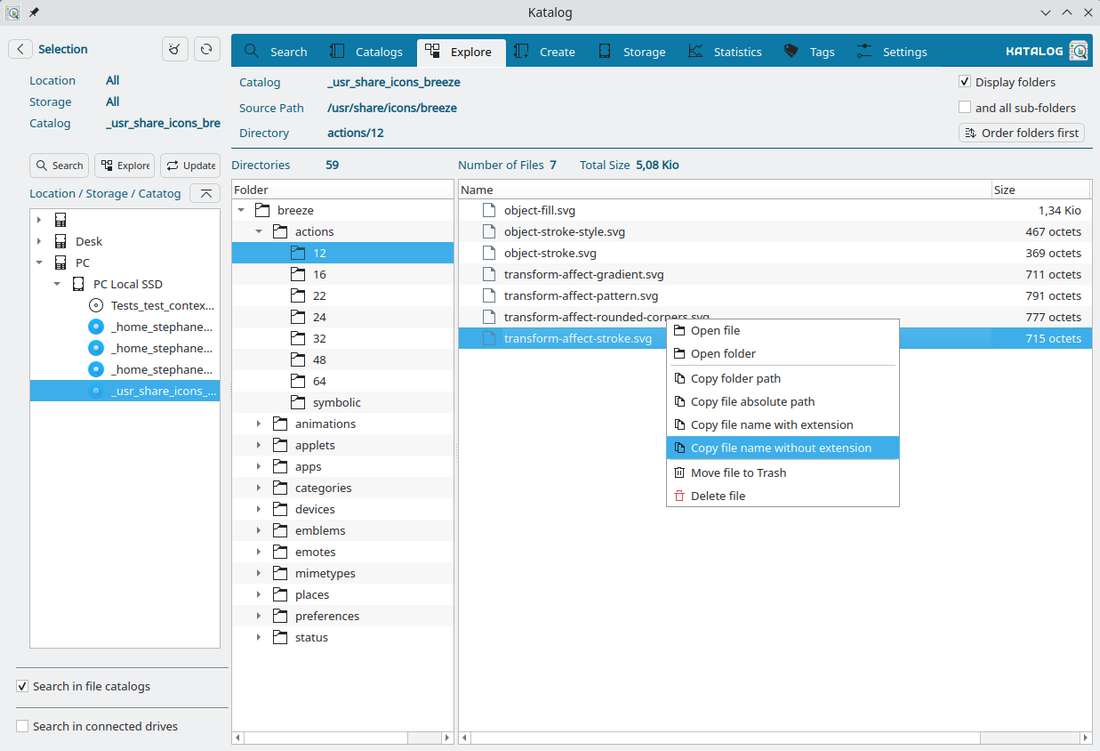1100x751 pixels.
Task: Enable the and all sub-folders checkbox
Action: click(965, 107)
